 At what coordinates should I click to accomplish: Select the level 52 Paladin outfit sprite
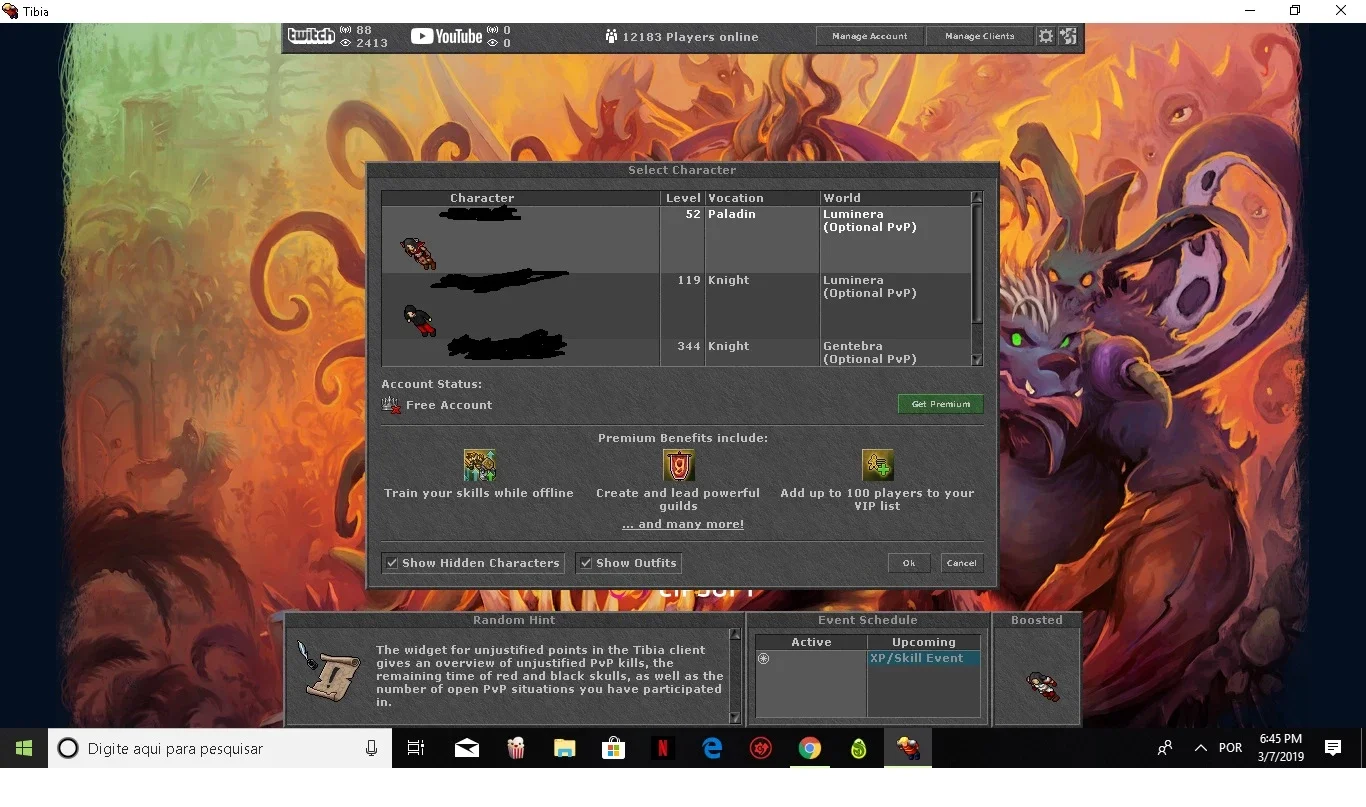coord(418,253)
